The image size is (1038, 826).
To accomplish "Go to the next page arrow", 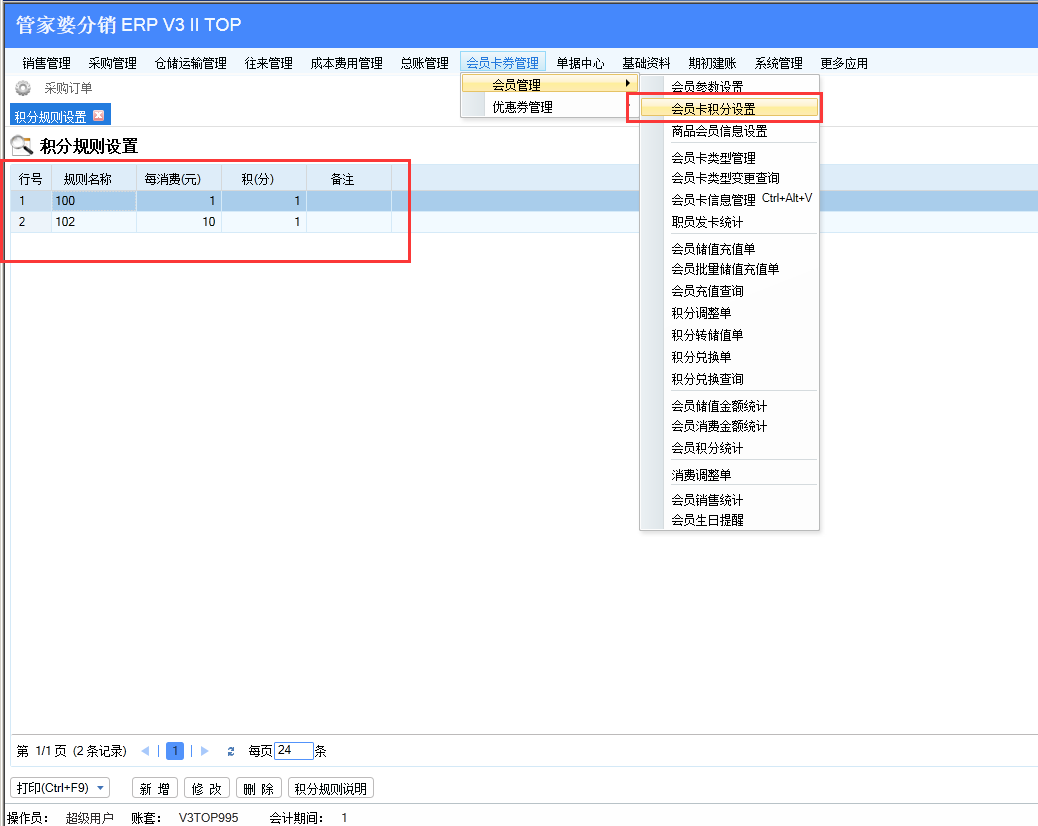I will (205, 751).
